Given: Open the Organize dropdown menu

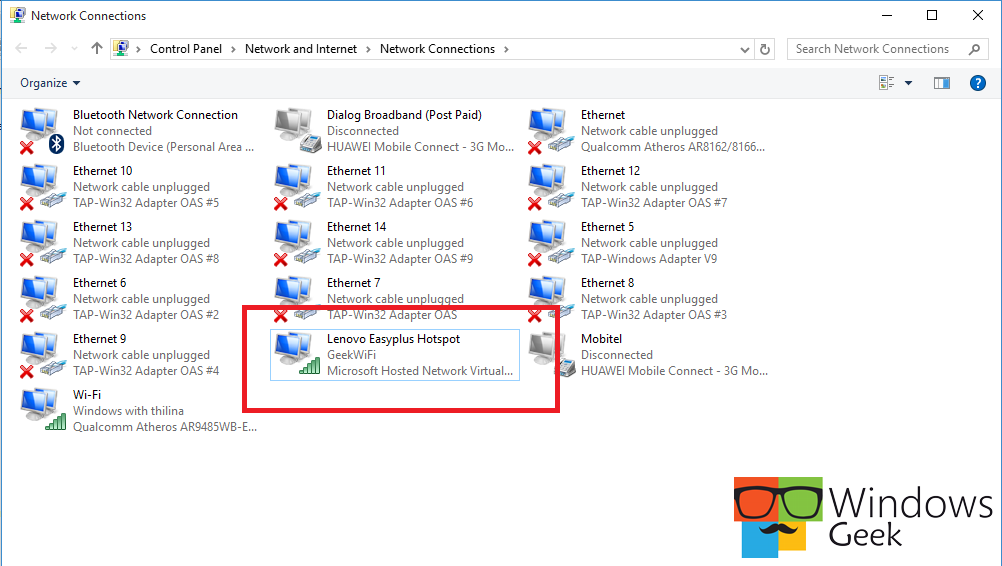Looking at the screenshot, I should click(x=50, y=83).
